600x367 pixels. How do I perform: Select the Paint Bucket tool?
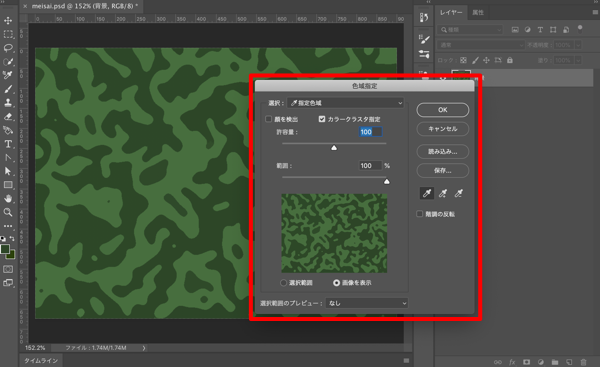click(8, 130)
